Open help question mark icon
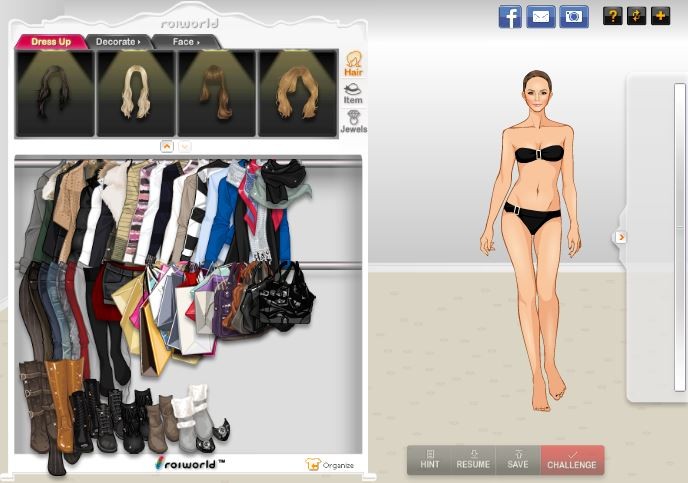This screenshot has height=483, width=688. tap(612, 16)
